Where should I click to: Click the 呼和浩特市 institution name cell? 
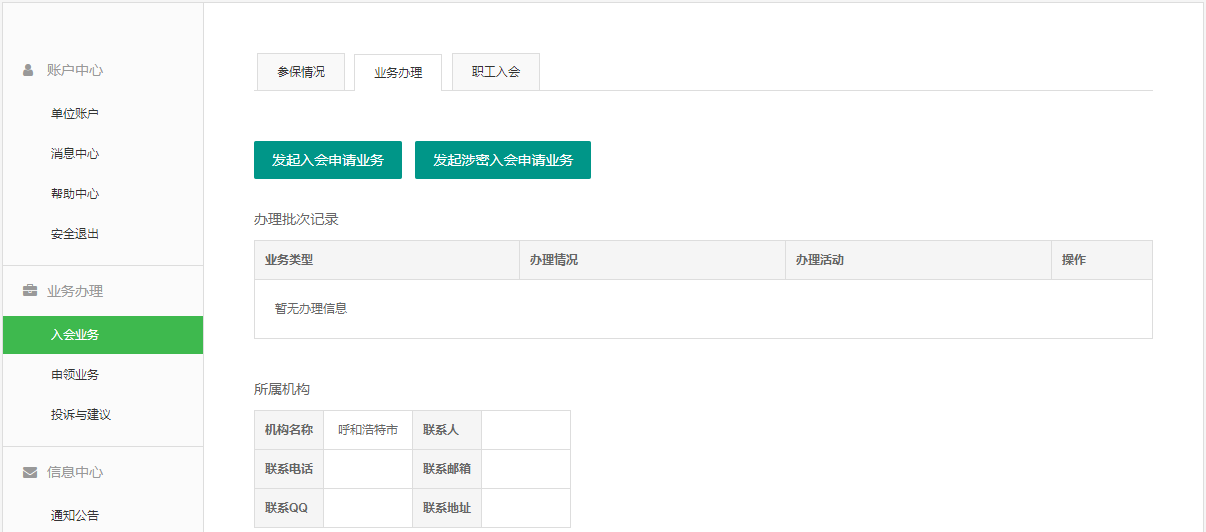368,430
